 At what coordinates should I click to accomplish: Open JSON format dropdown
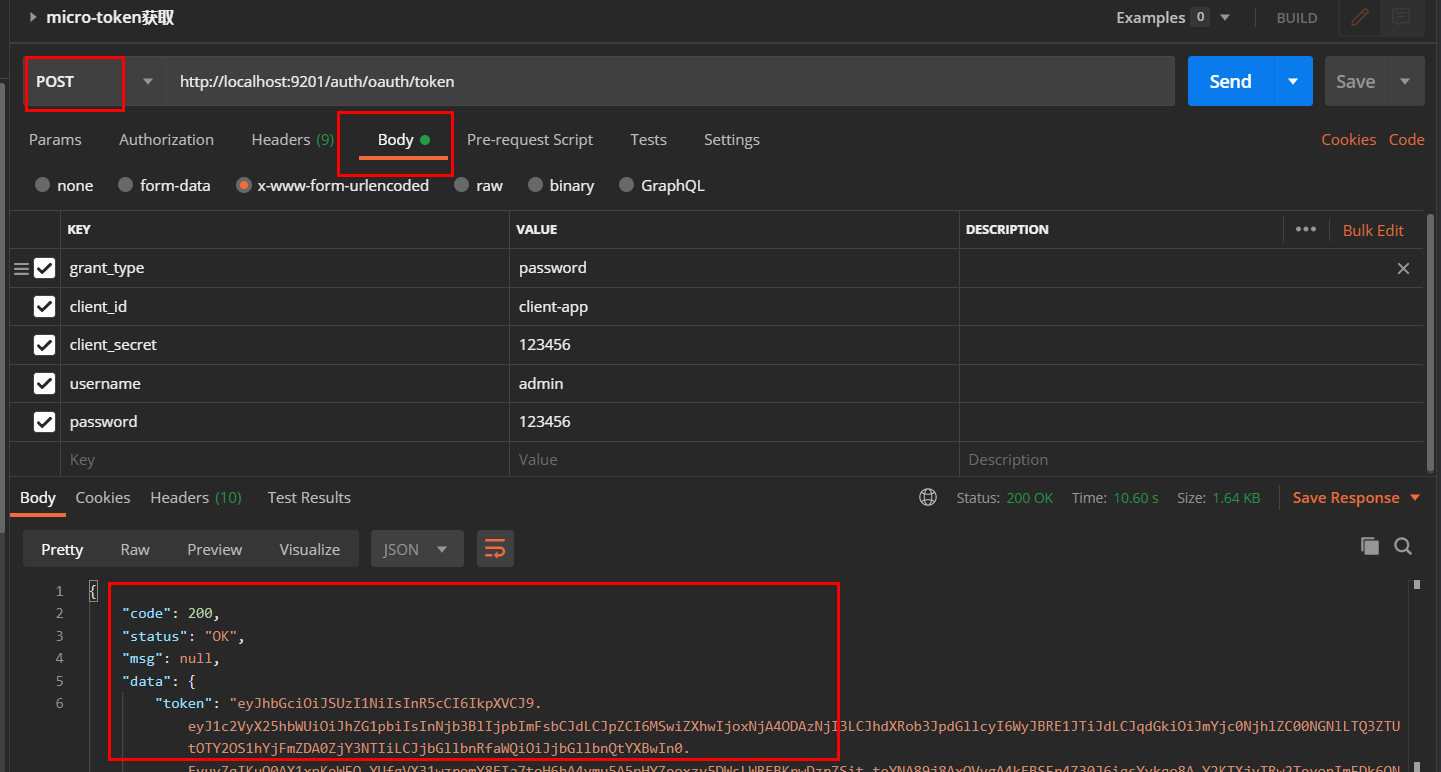coord(417,549)
